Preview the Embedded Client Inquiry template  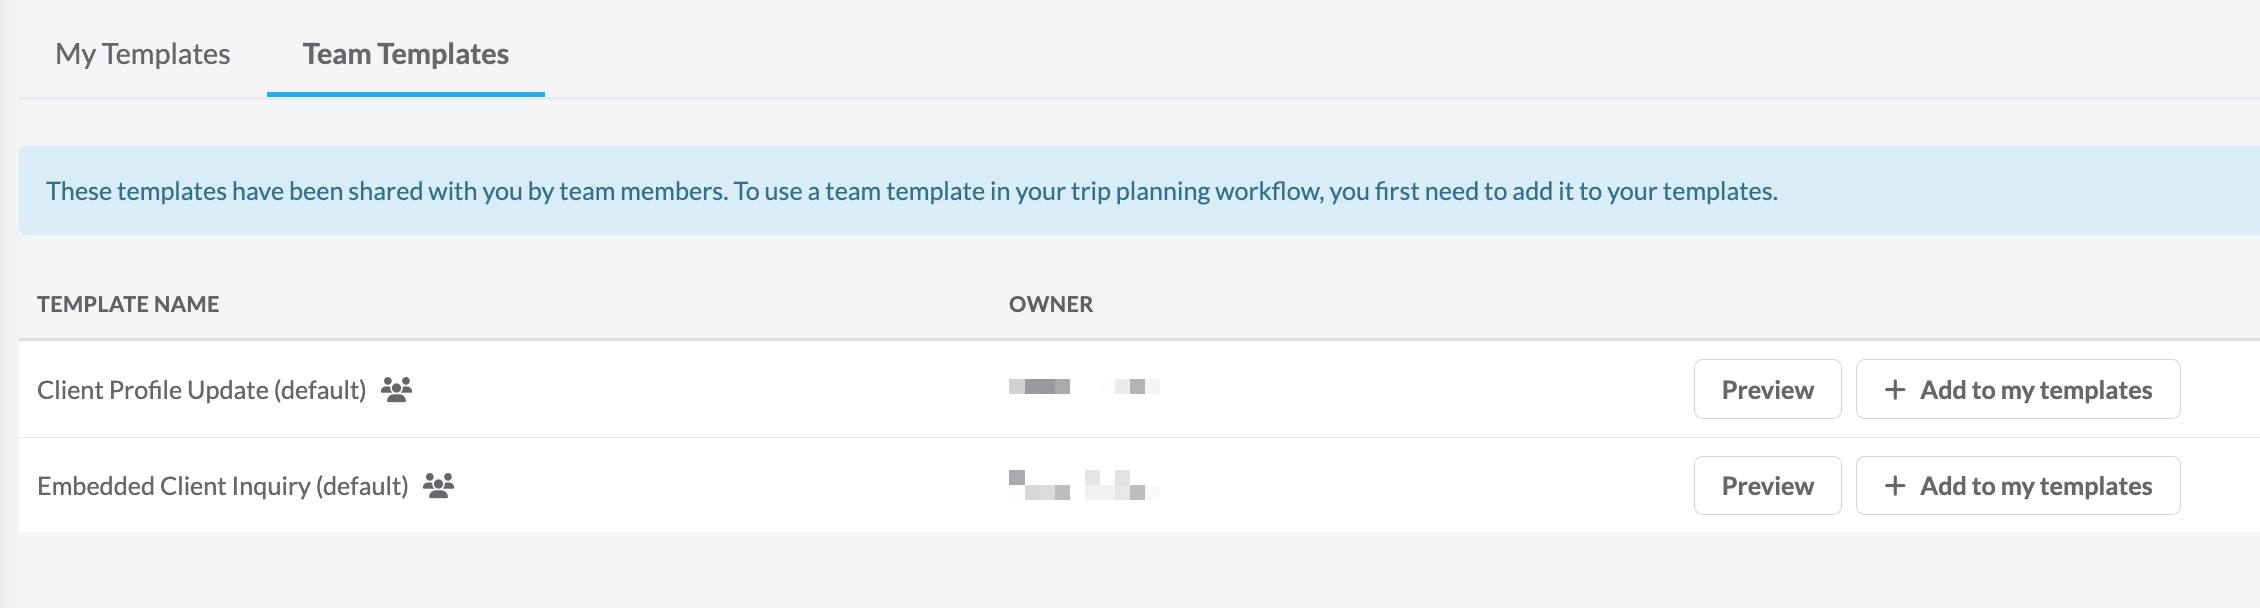tap(1767, 485)
